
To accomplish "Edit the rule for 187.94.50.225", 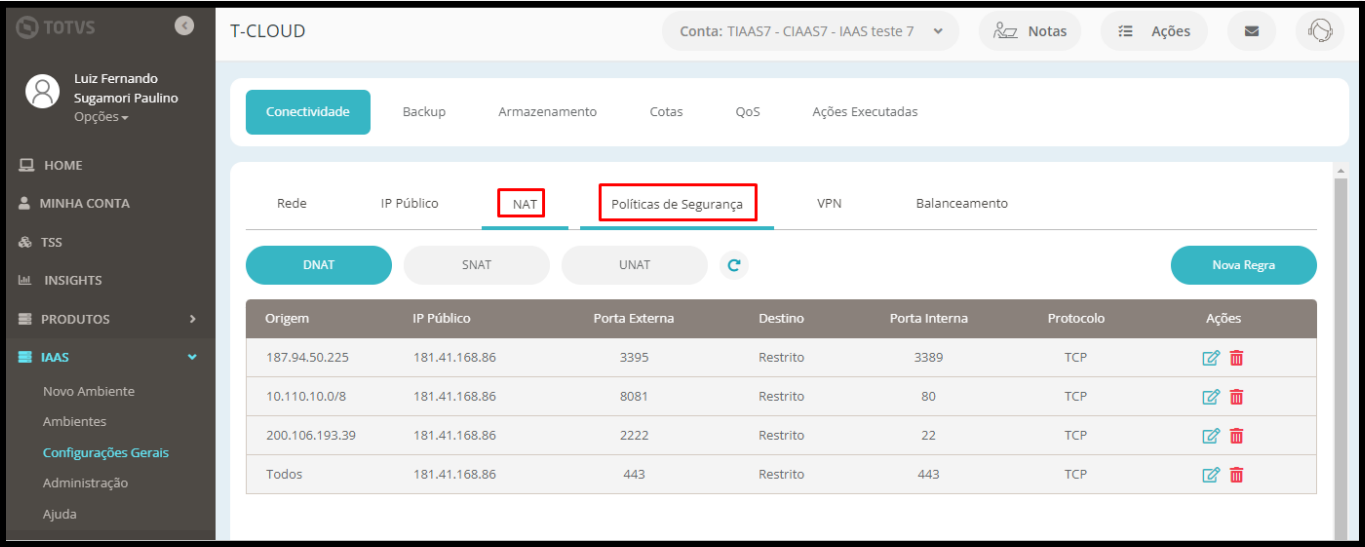I will [1210, 358].
